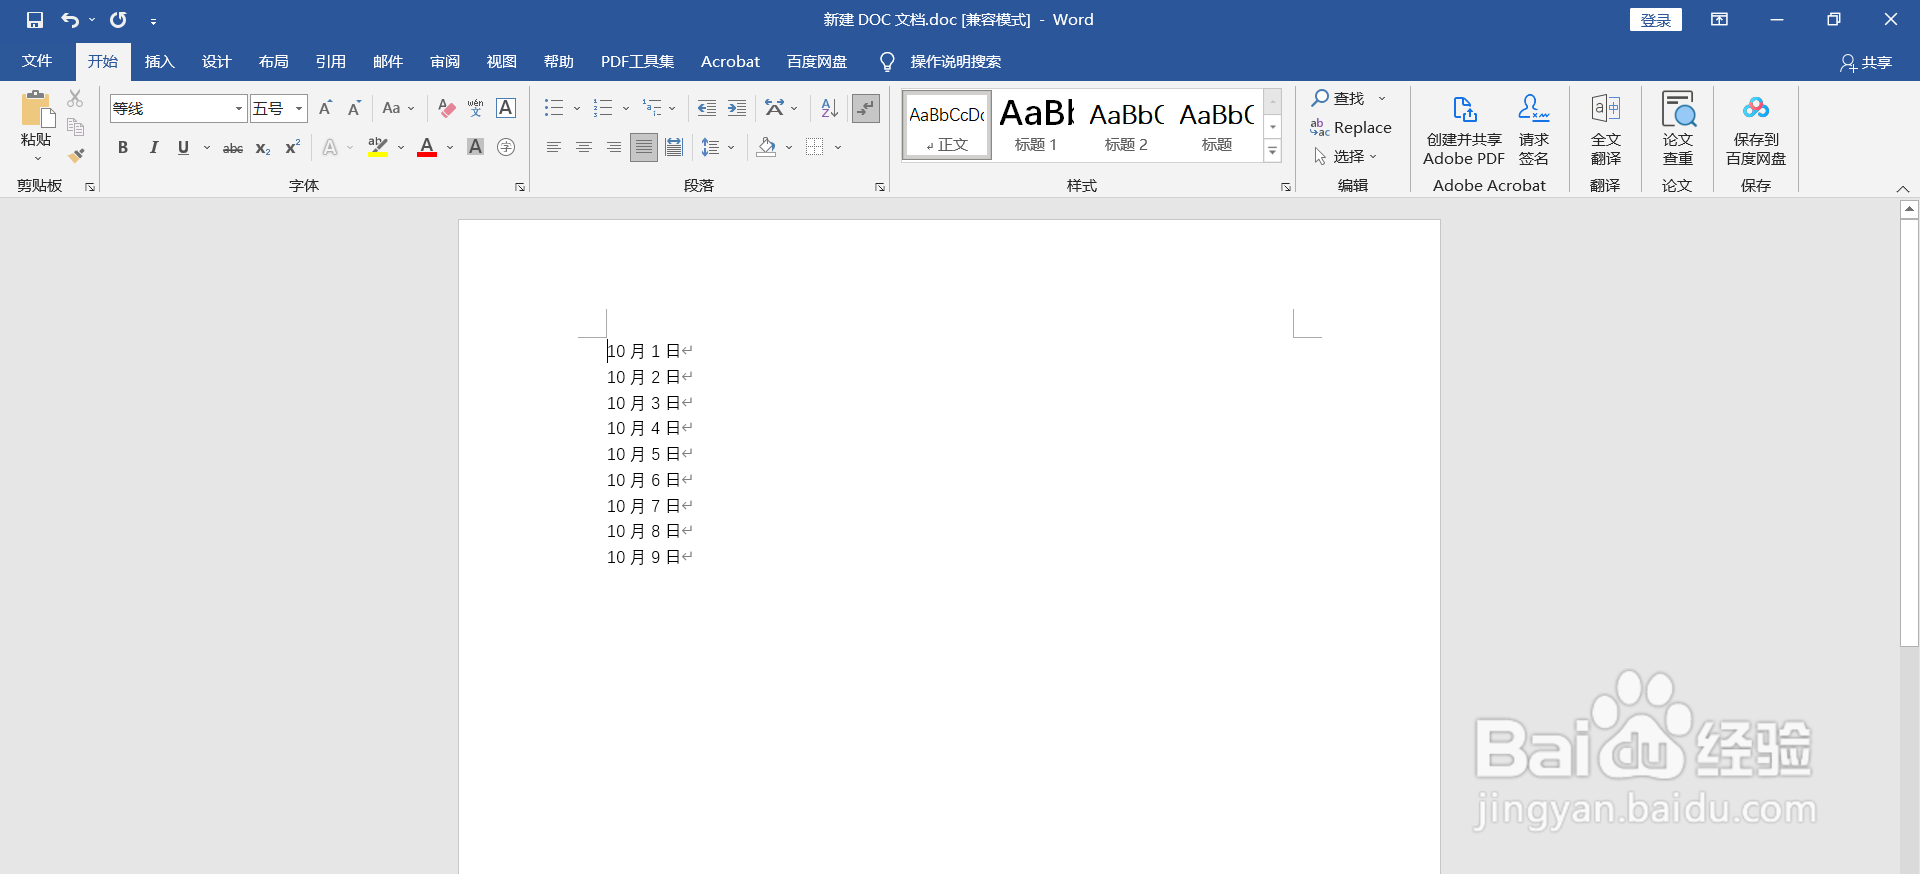The image size is (1920, 874).
Task: Align text to the left
Action: [553, 148]
